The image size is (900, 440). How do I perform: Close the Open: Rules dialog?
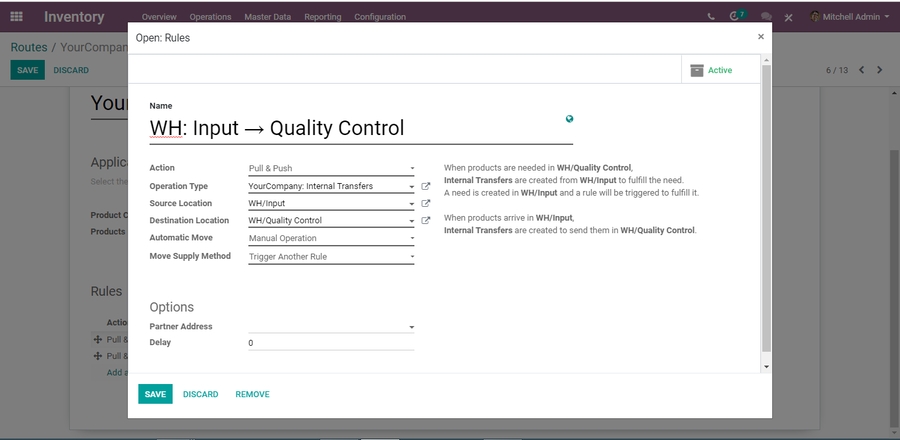click(x=760, y=37)
